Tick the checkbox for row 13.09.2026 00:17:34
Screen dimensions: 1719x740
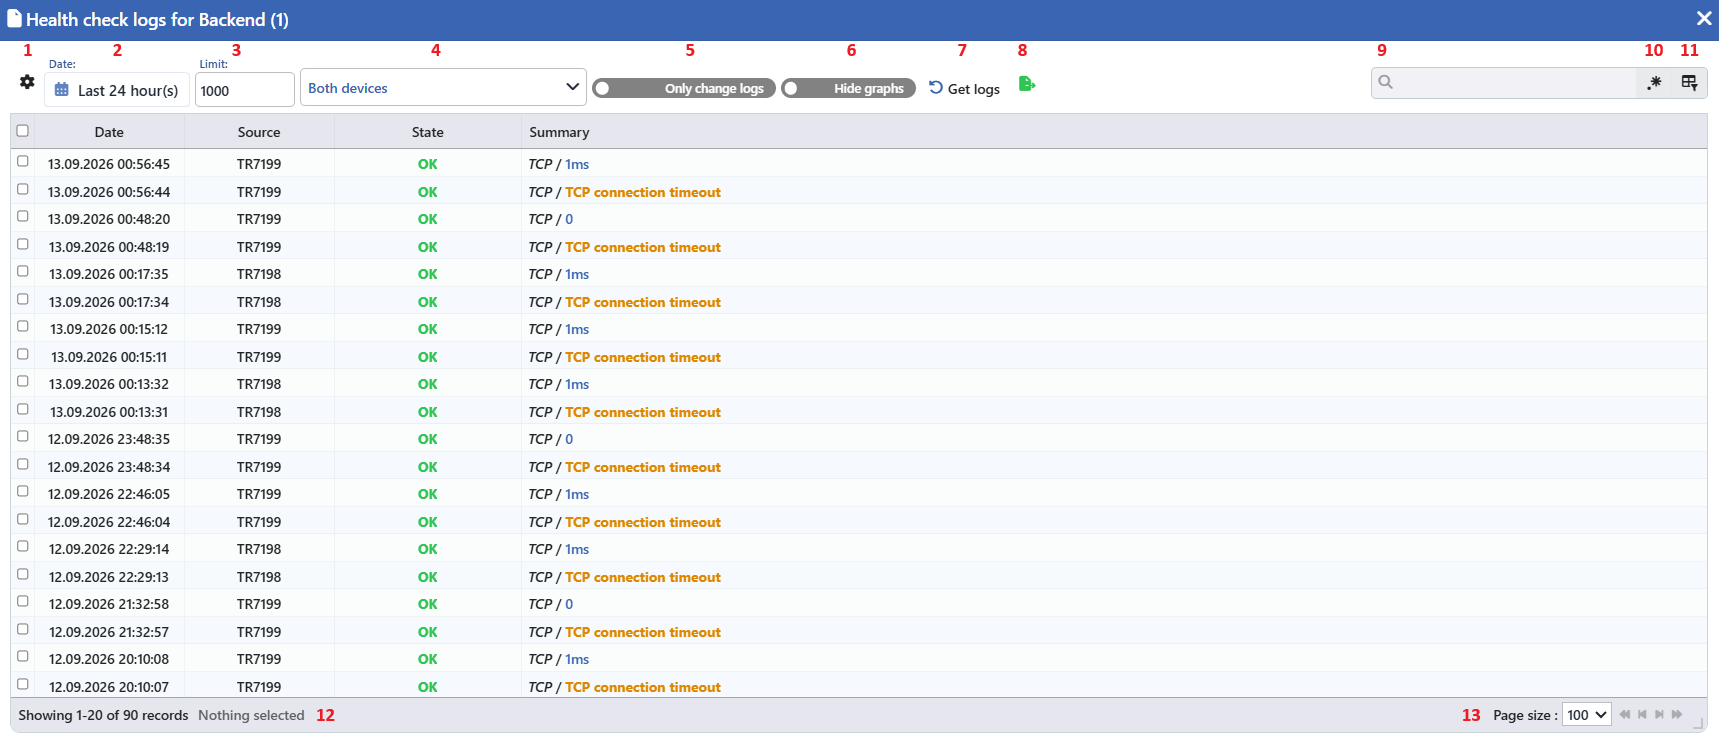tap(23, 299)
